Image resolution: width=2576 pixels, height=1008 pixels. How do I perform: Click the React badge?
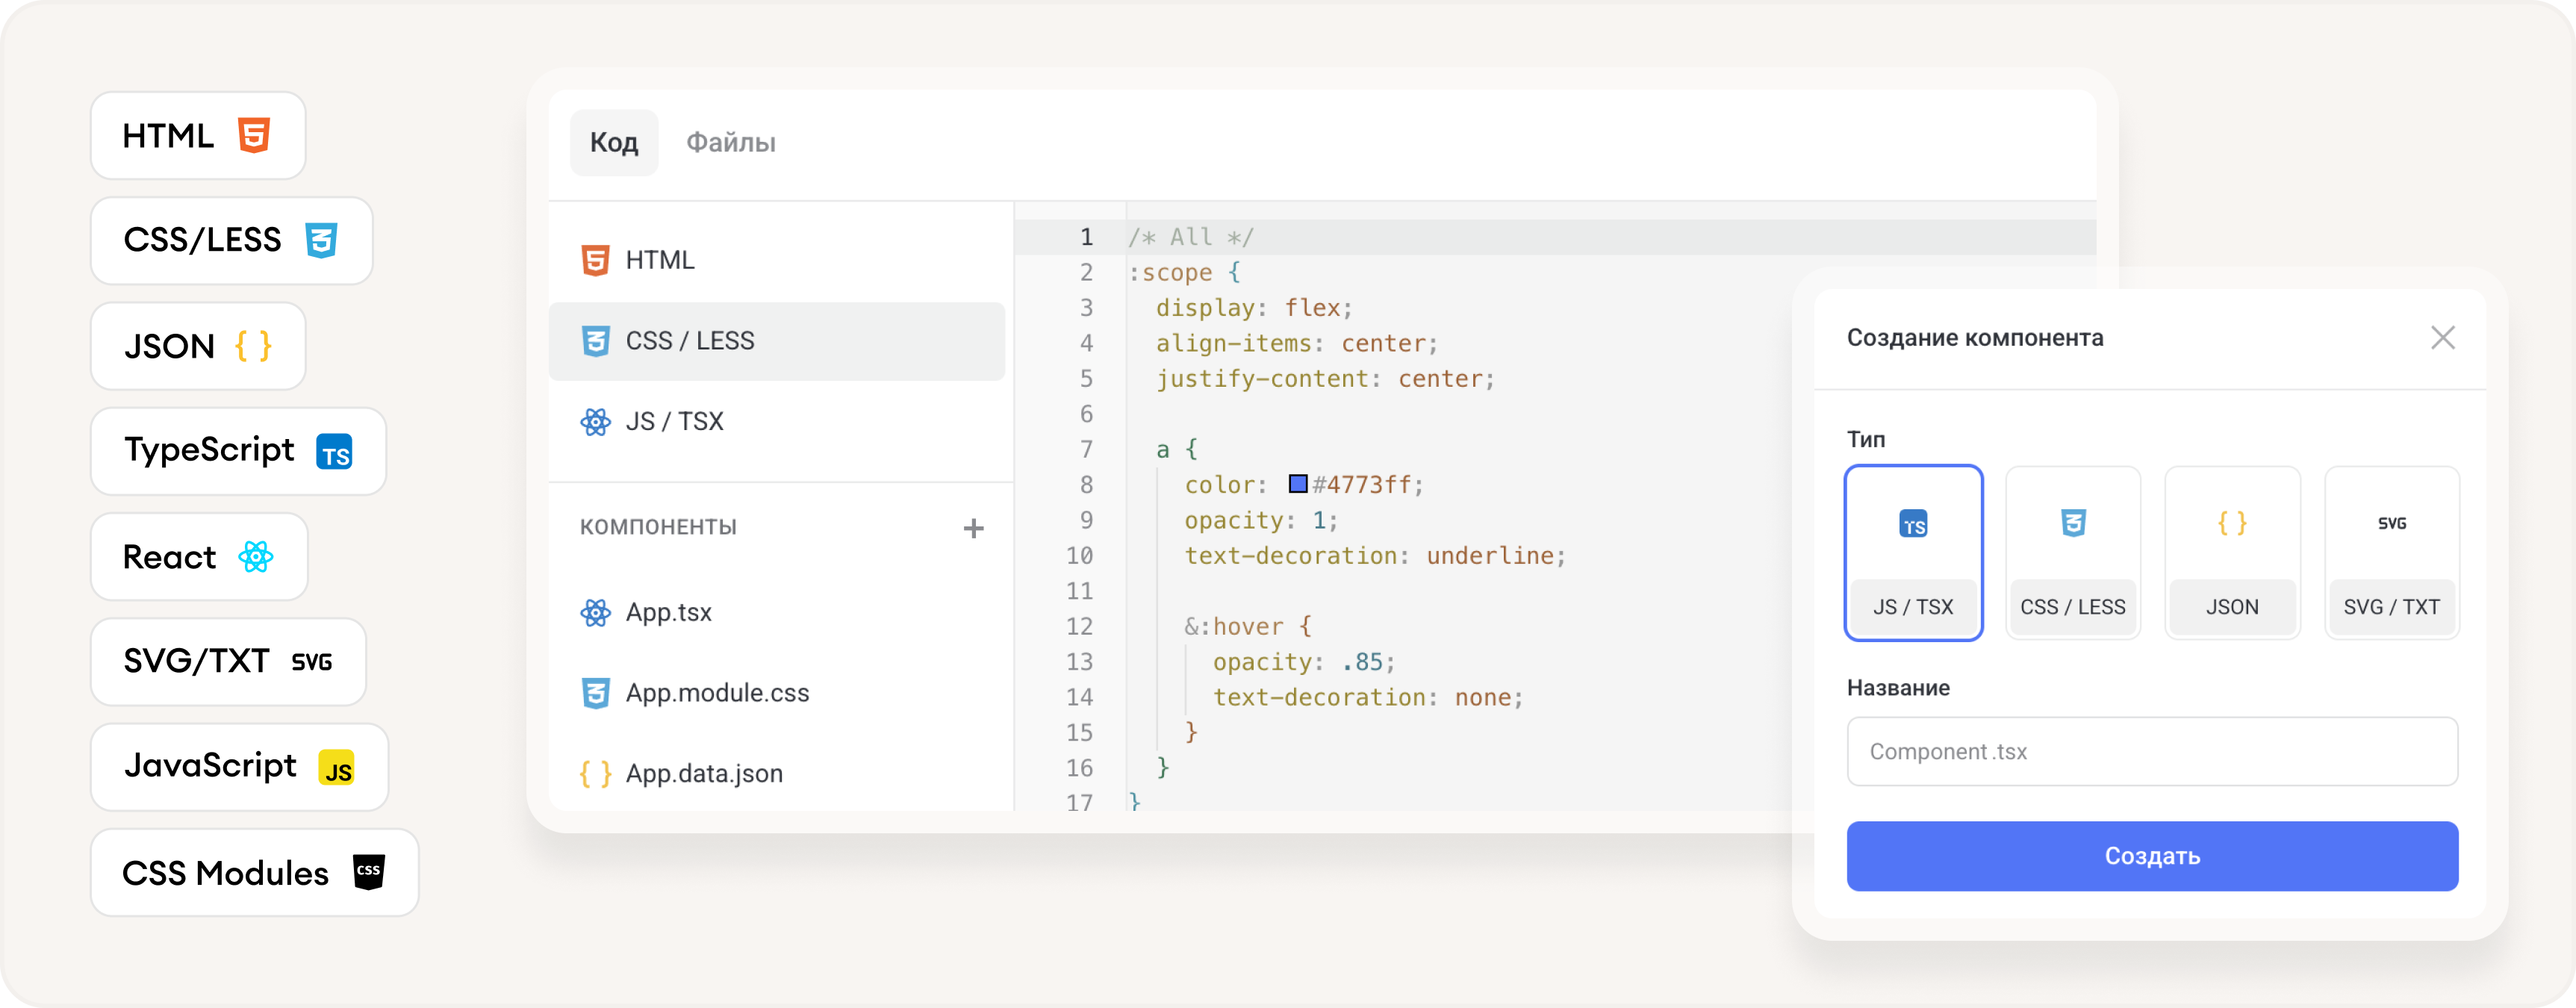199,557
